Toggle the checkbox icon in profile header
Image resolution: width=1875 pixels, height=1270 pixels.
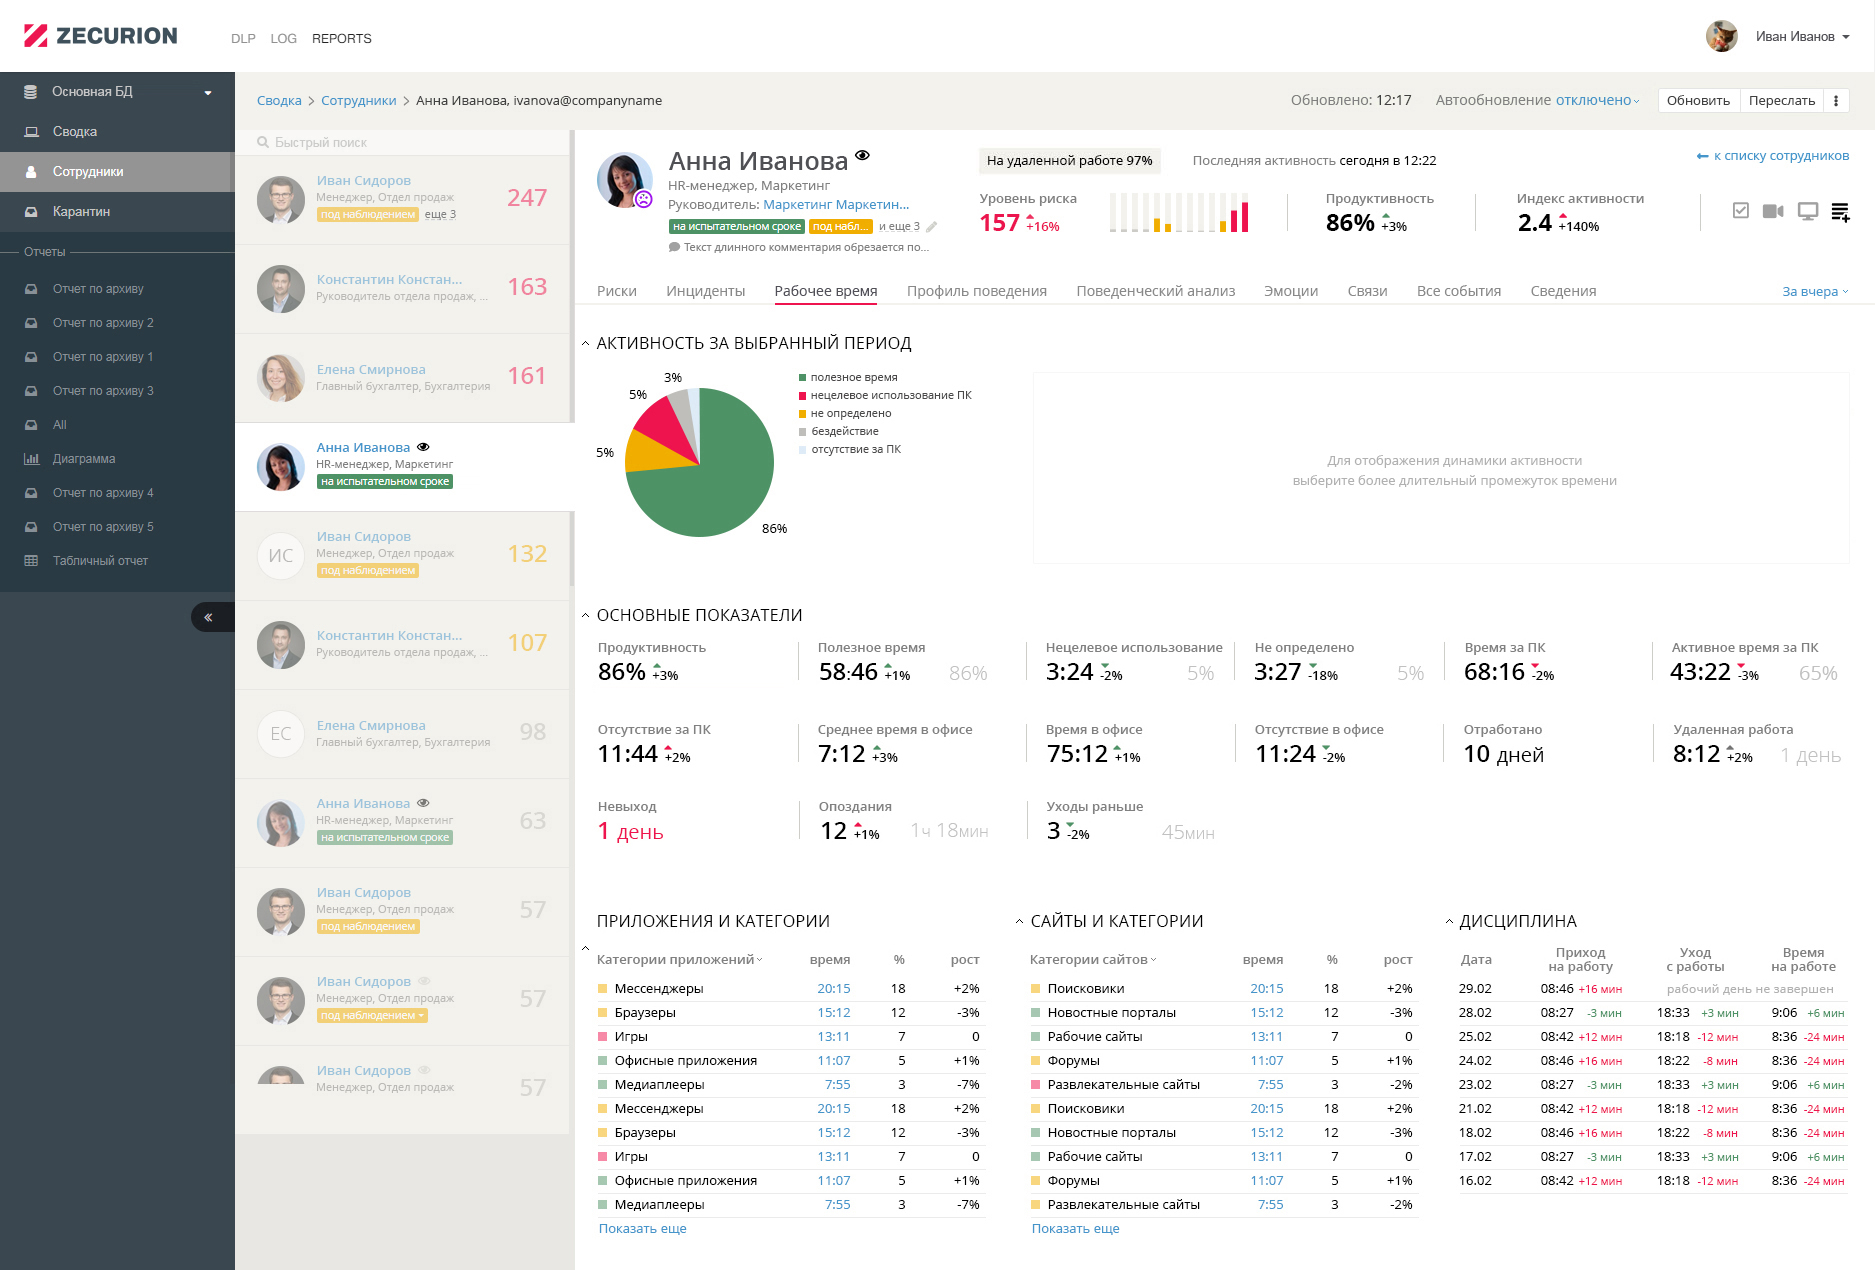point(1741,211)
